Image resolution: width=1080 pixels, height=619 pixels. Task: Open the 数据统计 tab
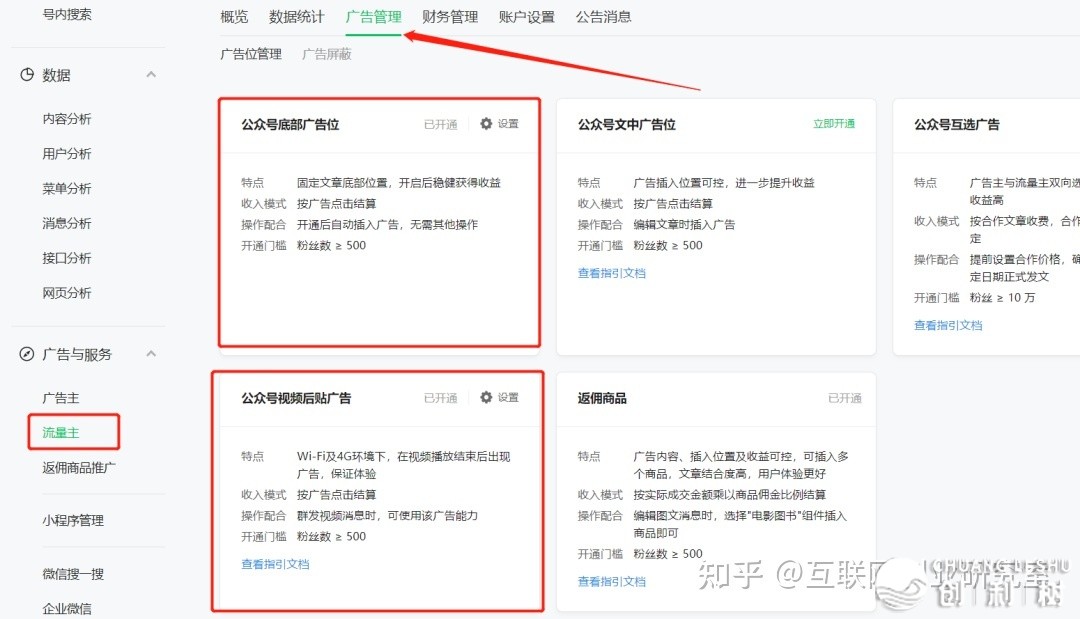pos(296,17)
